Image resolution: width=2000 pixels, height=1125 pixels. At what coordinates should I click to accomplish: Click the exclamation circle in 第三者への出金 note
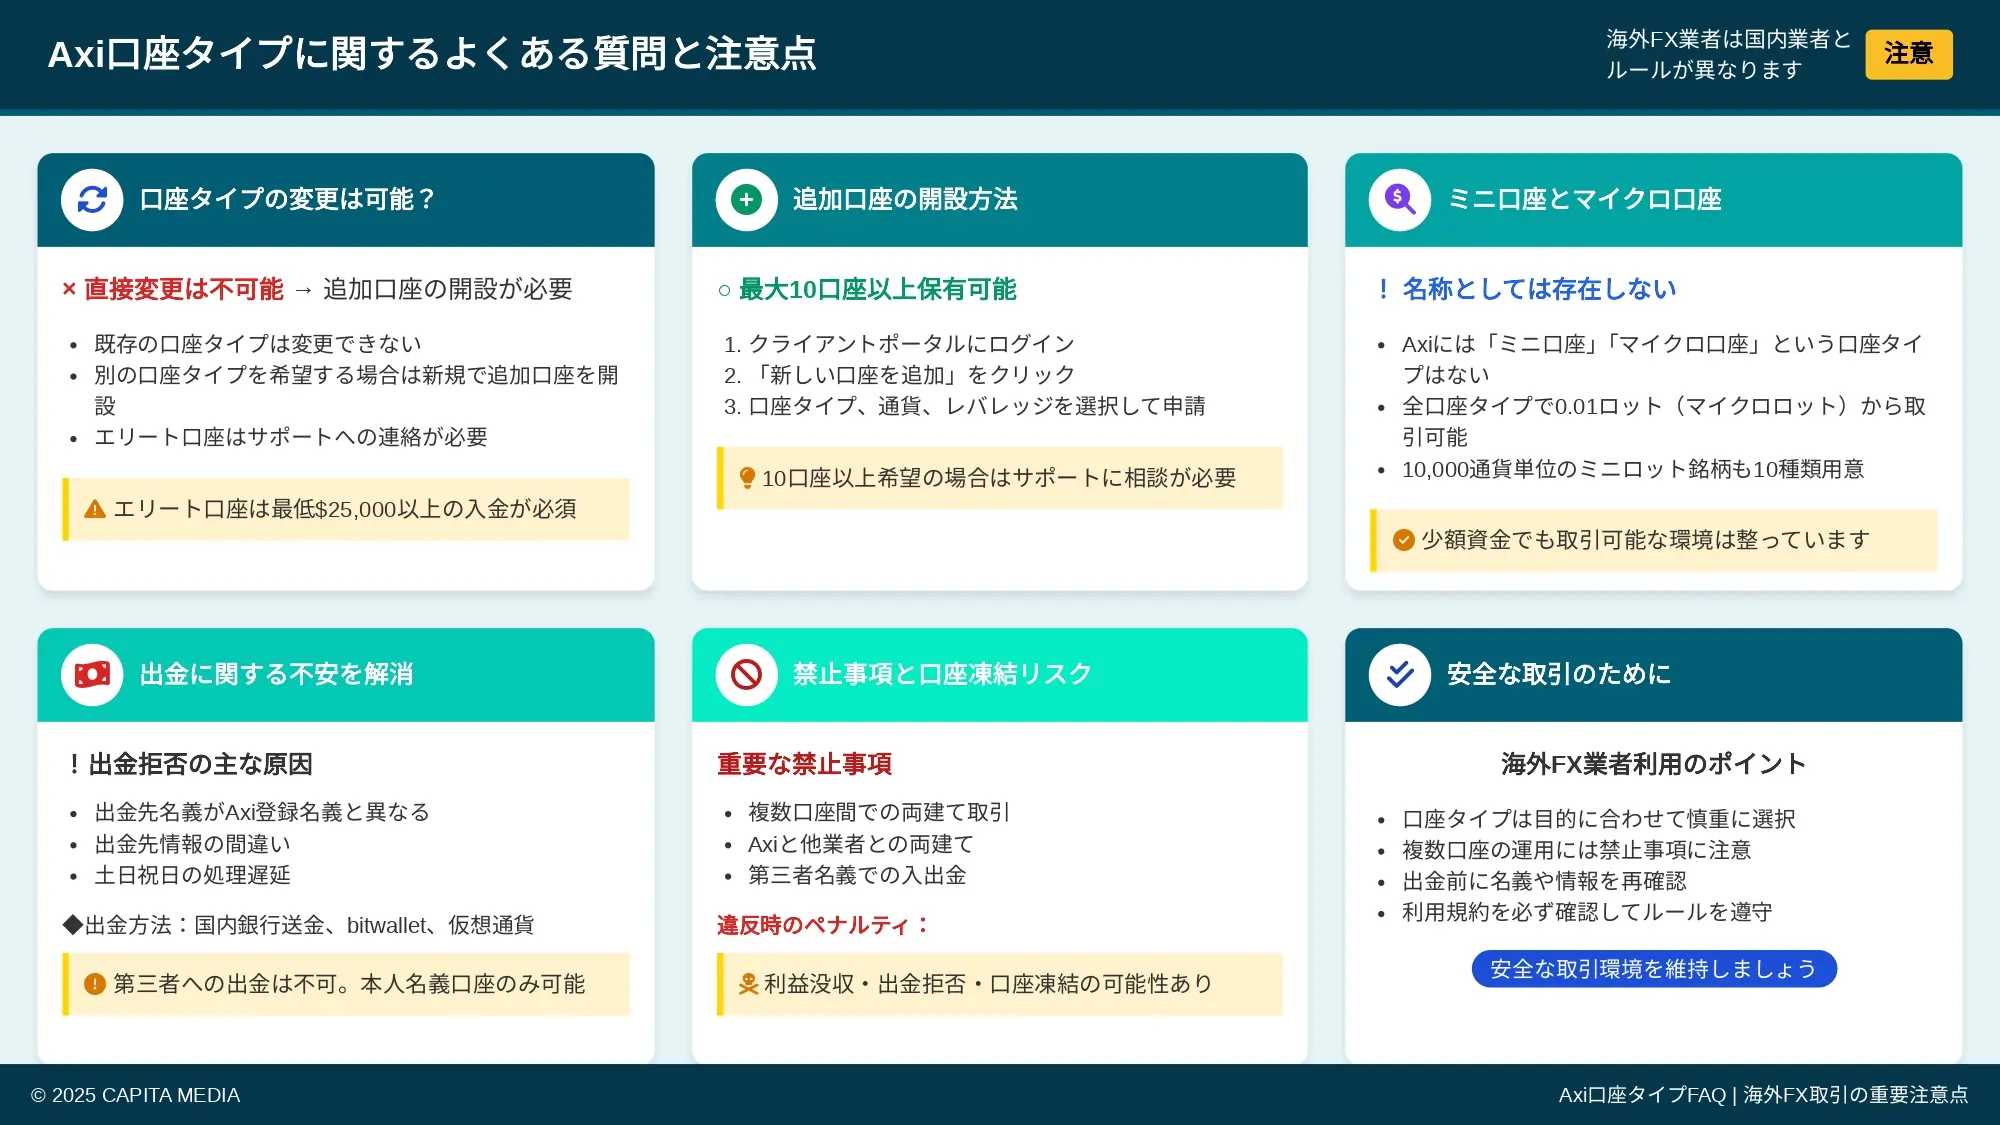pyautogui.click(x=95, y=984)
